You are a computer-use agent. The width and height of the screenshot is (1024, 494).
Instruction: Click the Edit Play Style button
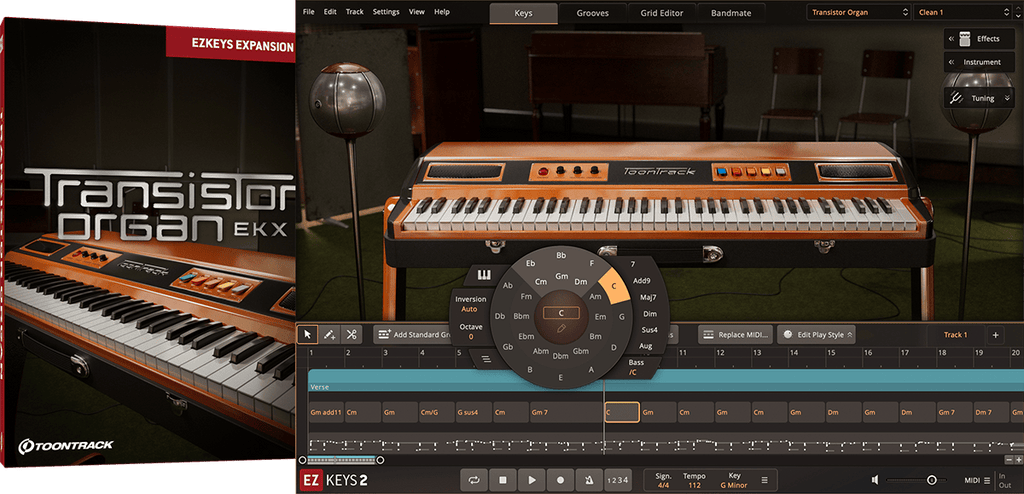[819, 334]
